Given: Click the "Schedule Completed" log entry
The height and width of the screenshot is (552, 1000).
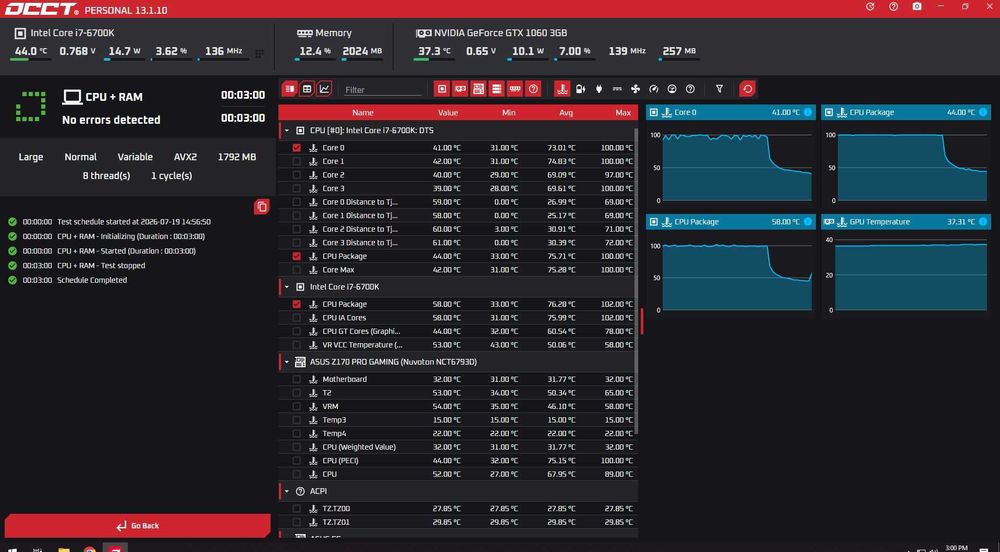Looking at the screenshot, I should click(x=92, y=280).
